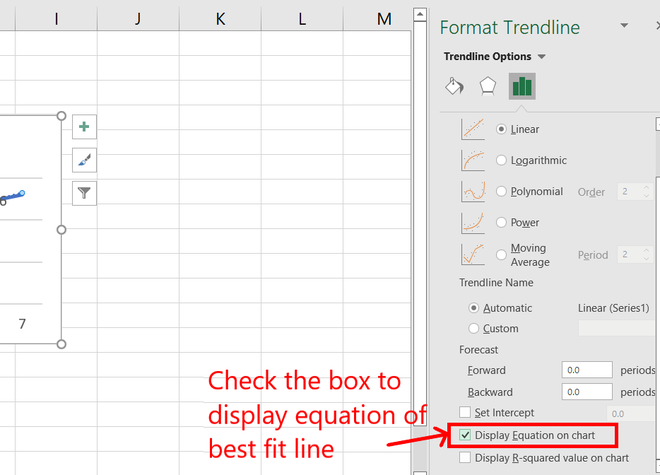Click the Forecast section label
The height and width of the screenshot is (475, 660).
479,350
